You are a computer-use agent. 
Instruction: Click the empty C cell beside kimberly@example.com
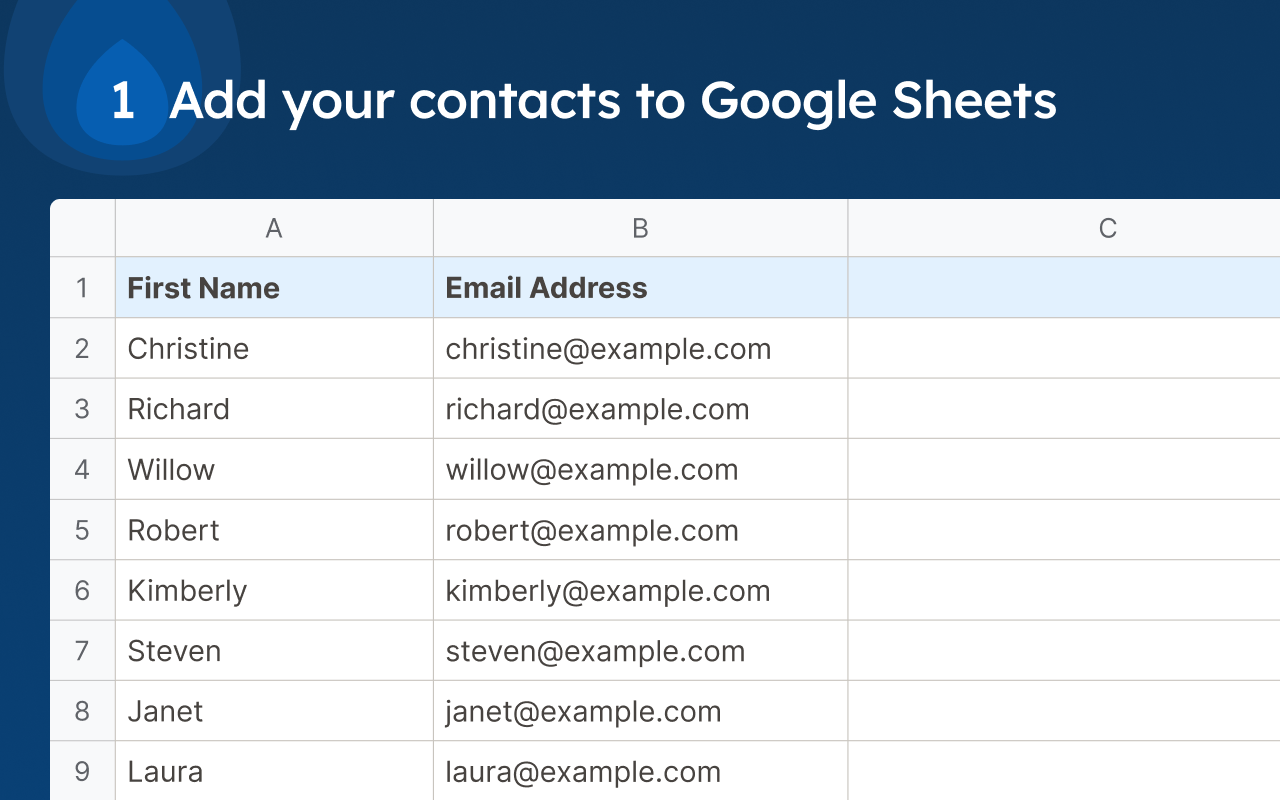(1064, 590)
